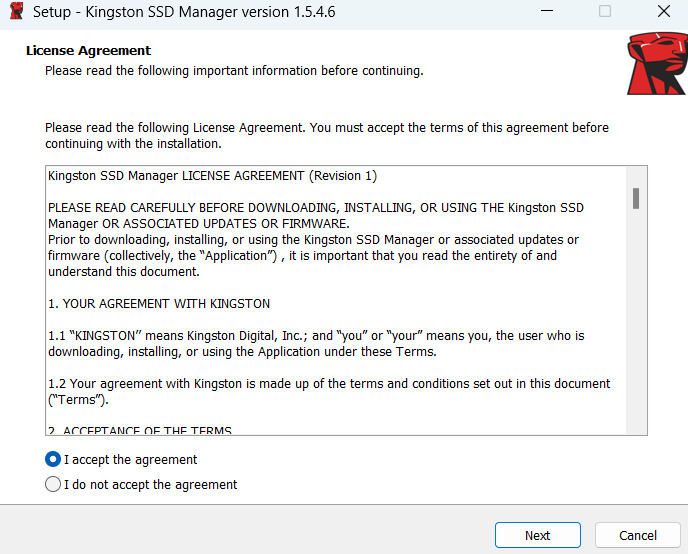Click paragraph 1.2 about the Terms
This screenshot has width=688, height=554.
click(x=328, y=391)
